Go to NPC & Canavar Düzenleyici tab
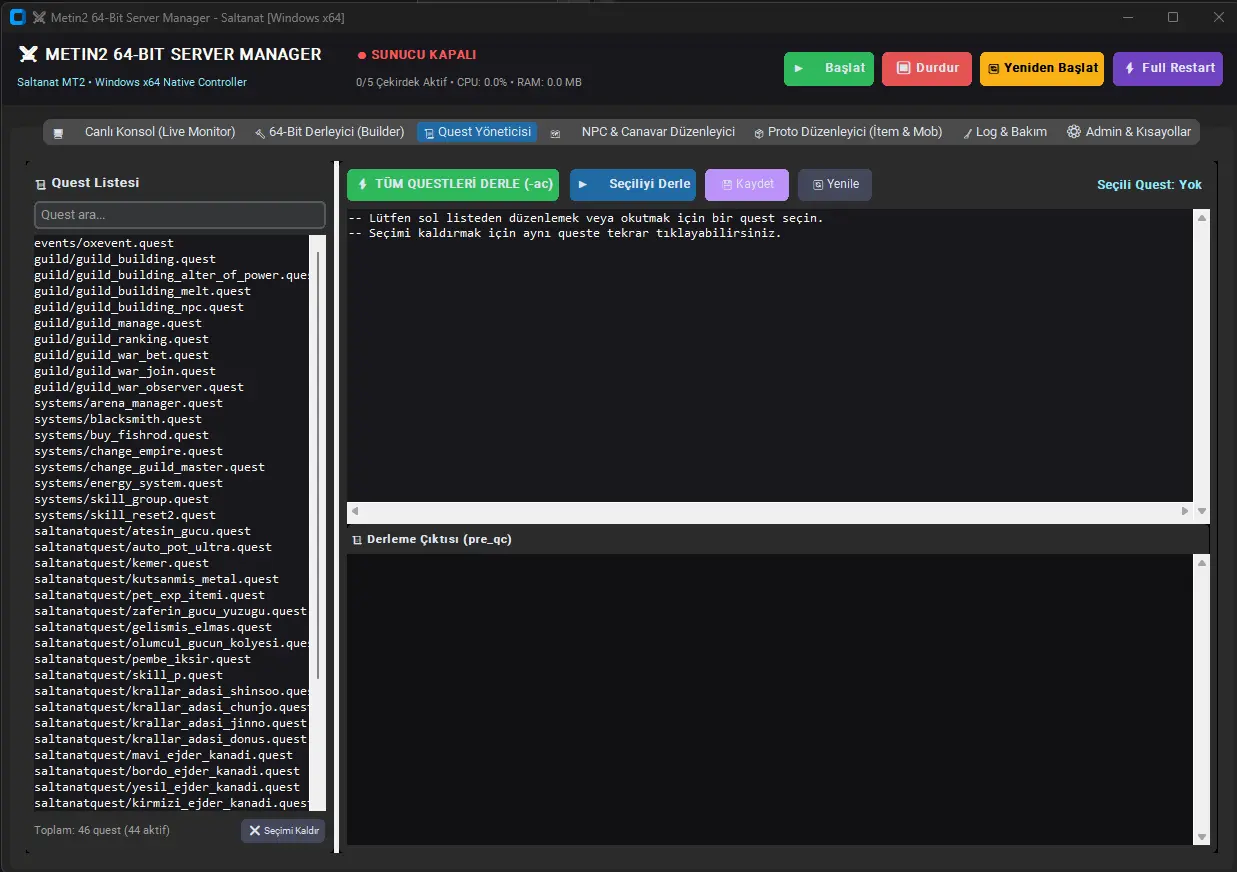This screenshot has height=872, width=1237. click(644, 132)
